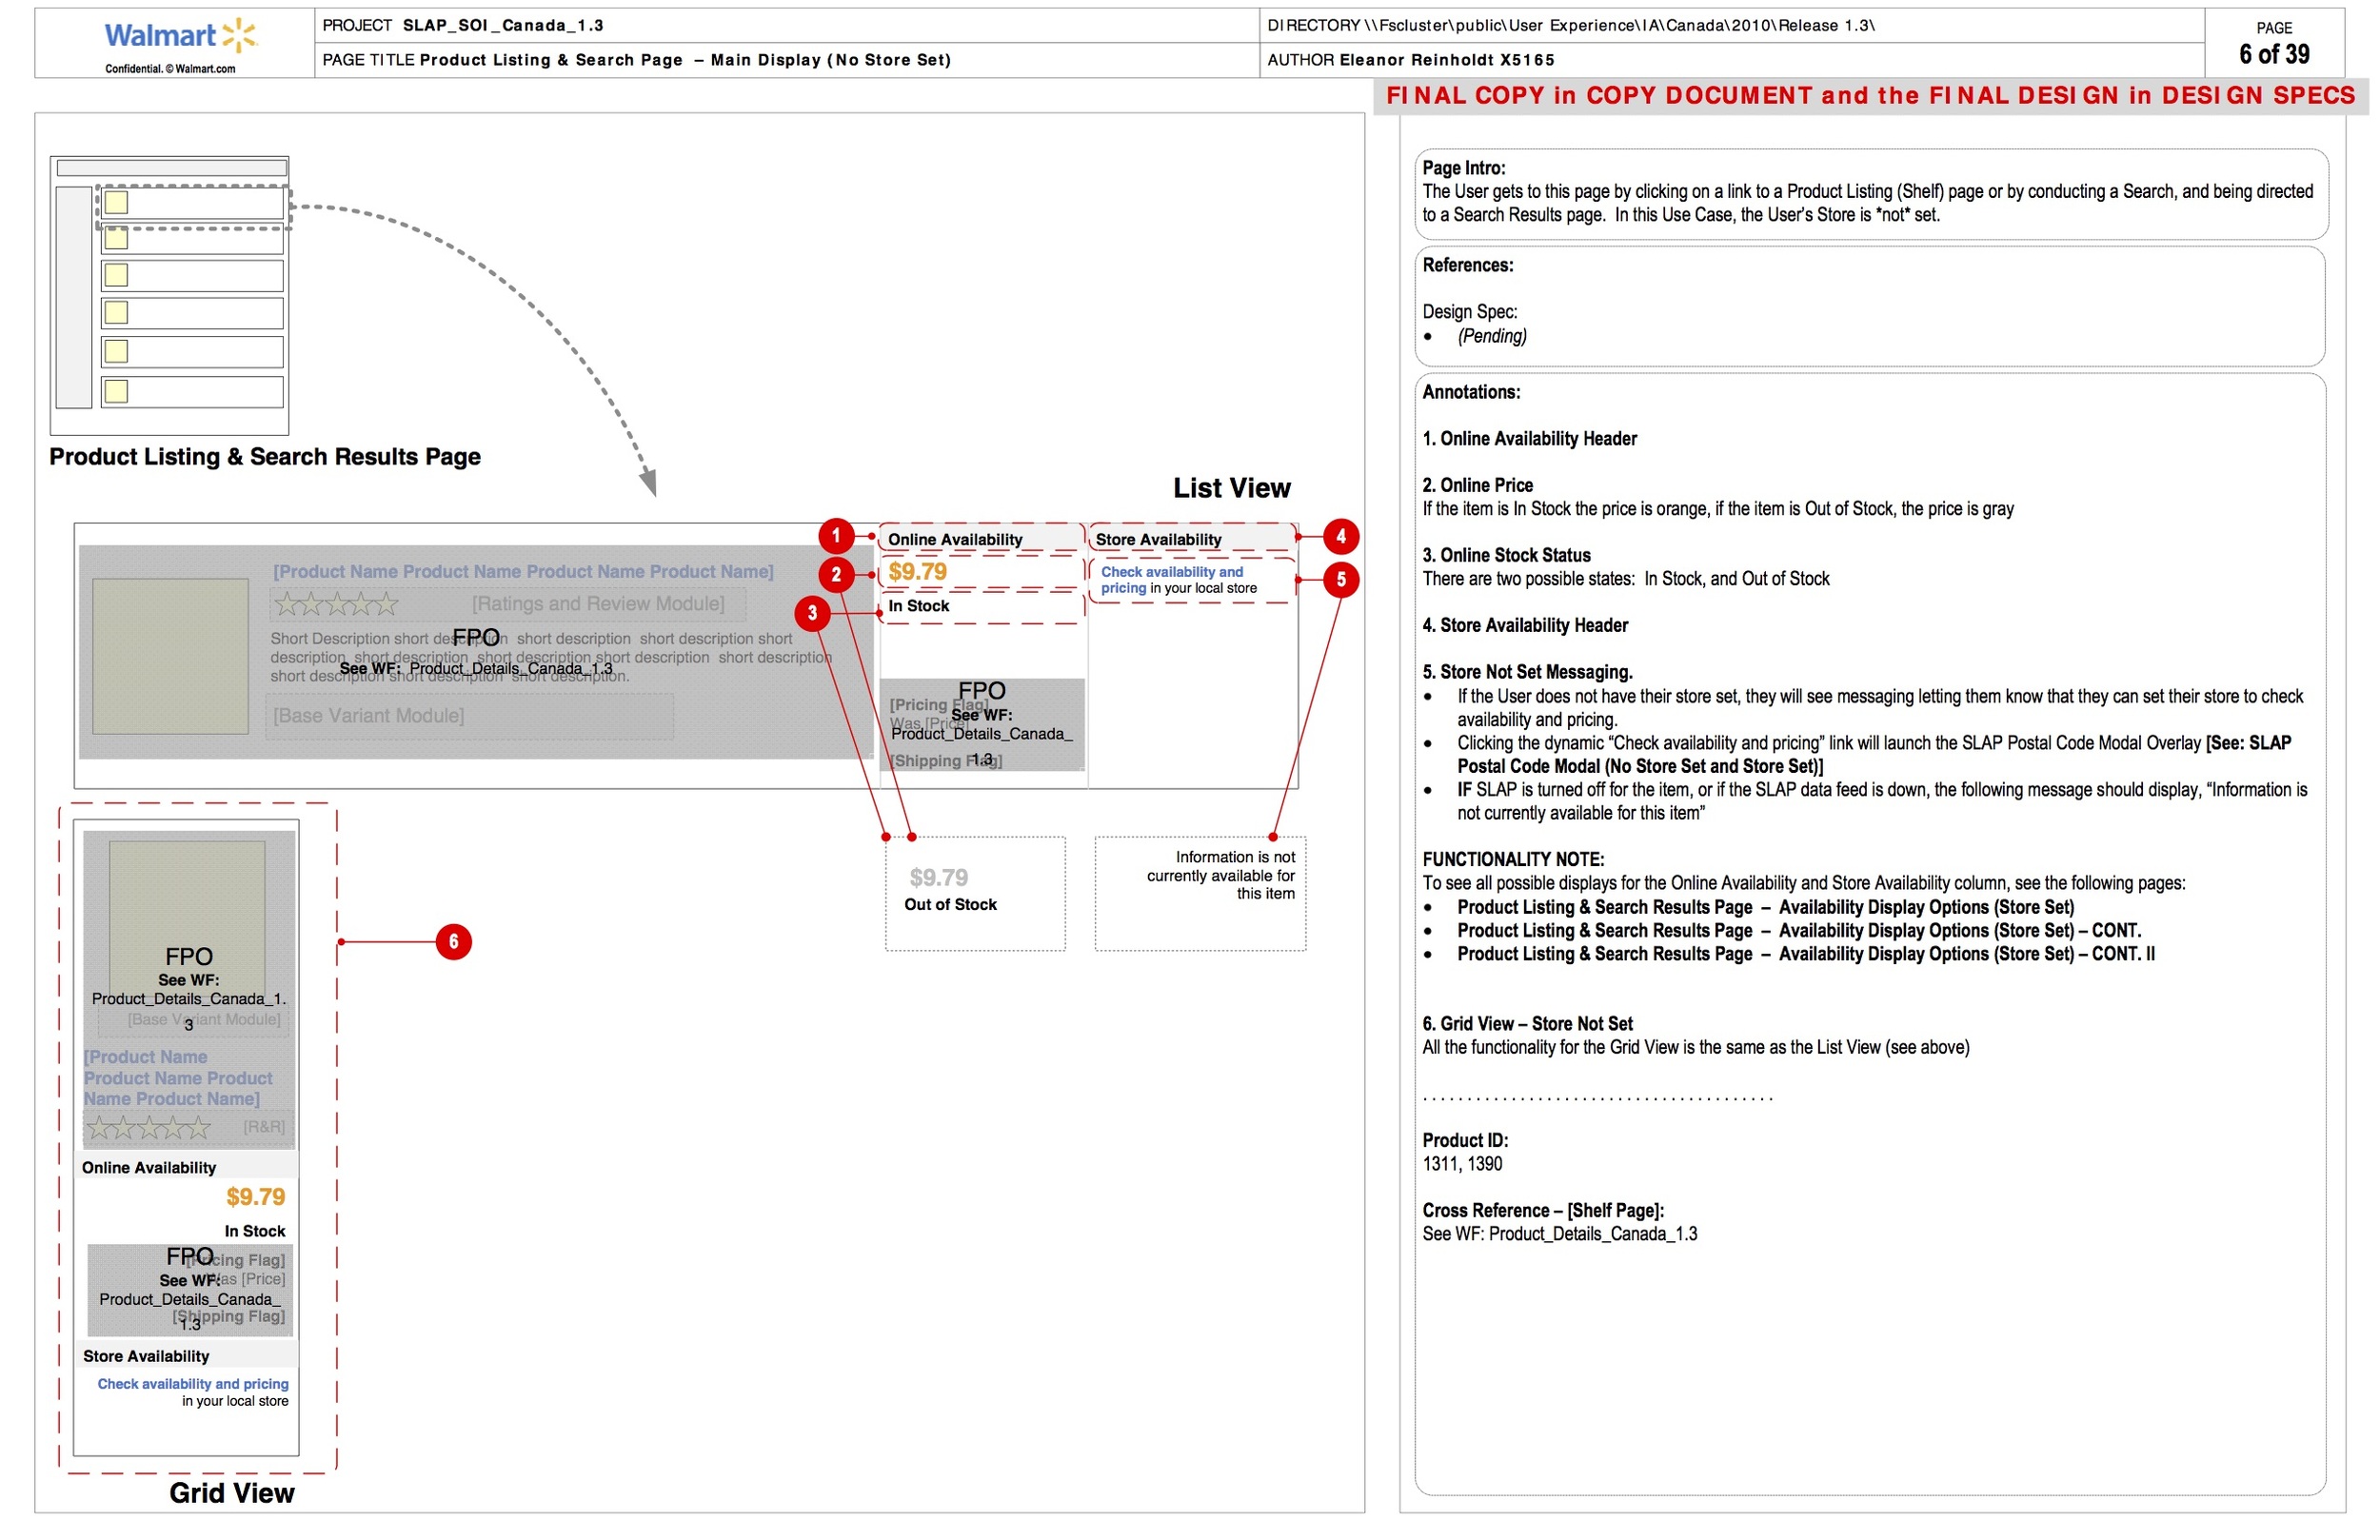Click the 'List View' heading
This screenshot has height=1540, width=2380.
pos(1231,488)
